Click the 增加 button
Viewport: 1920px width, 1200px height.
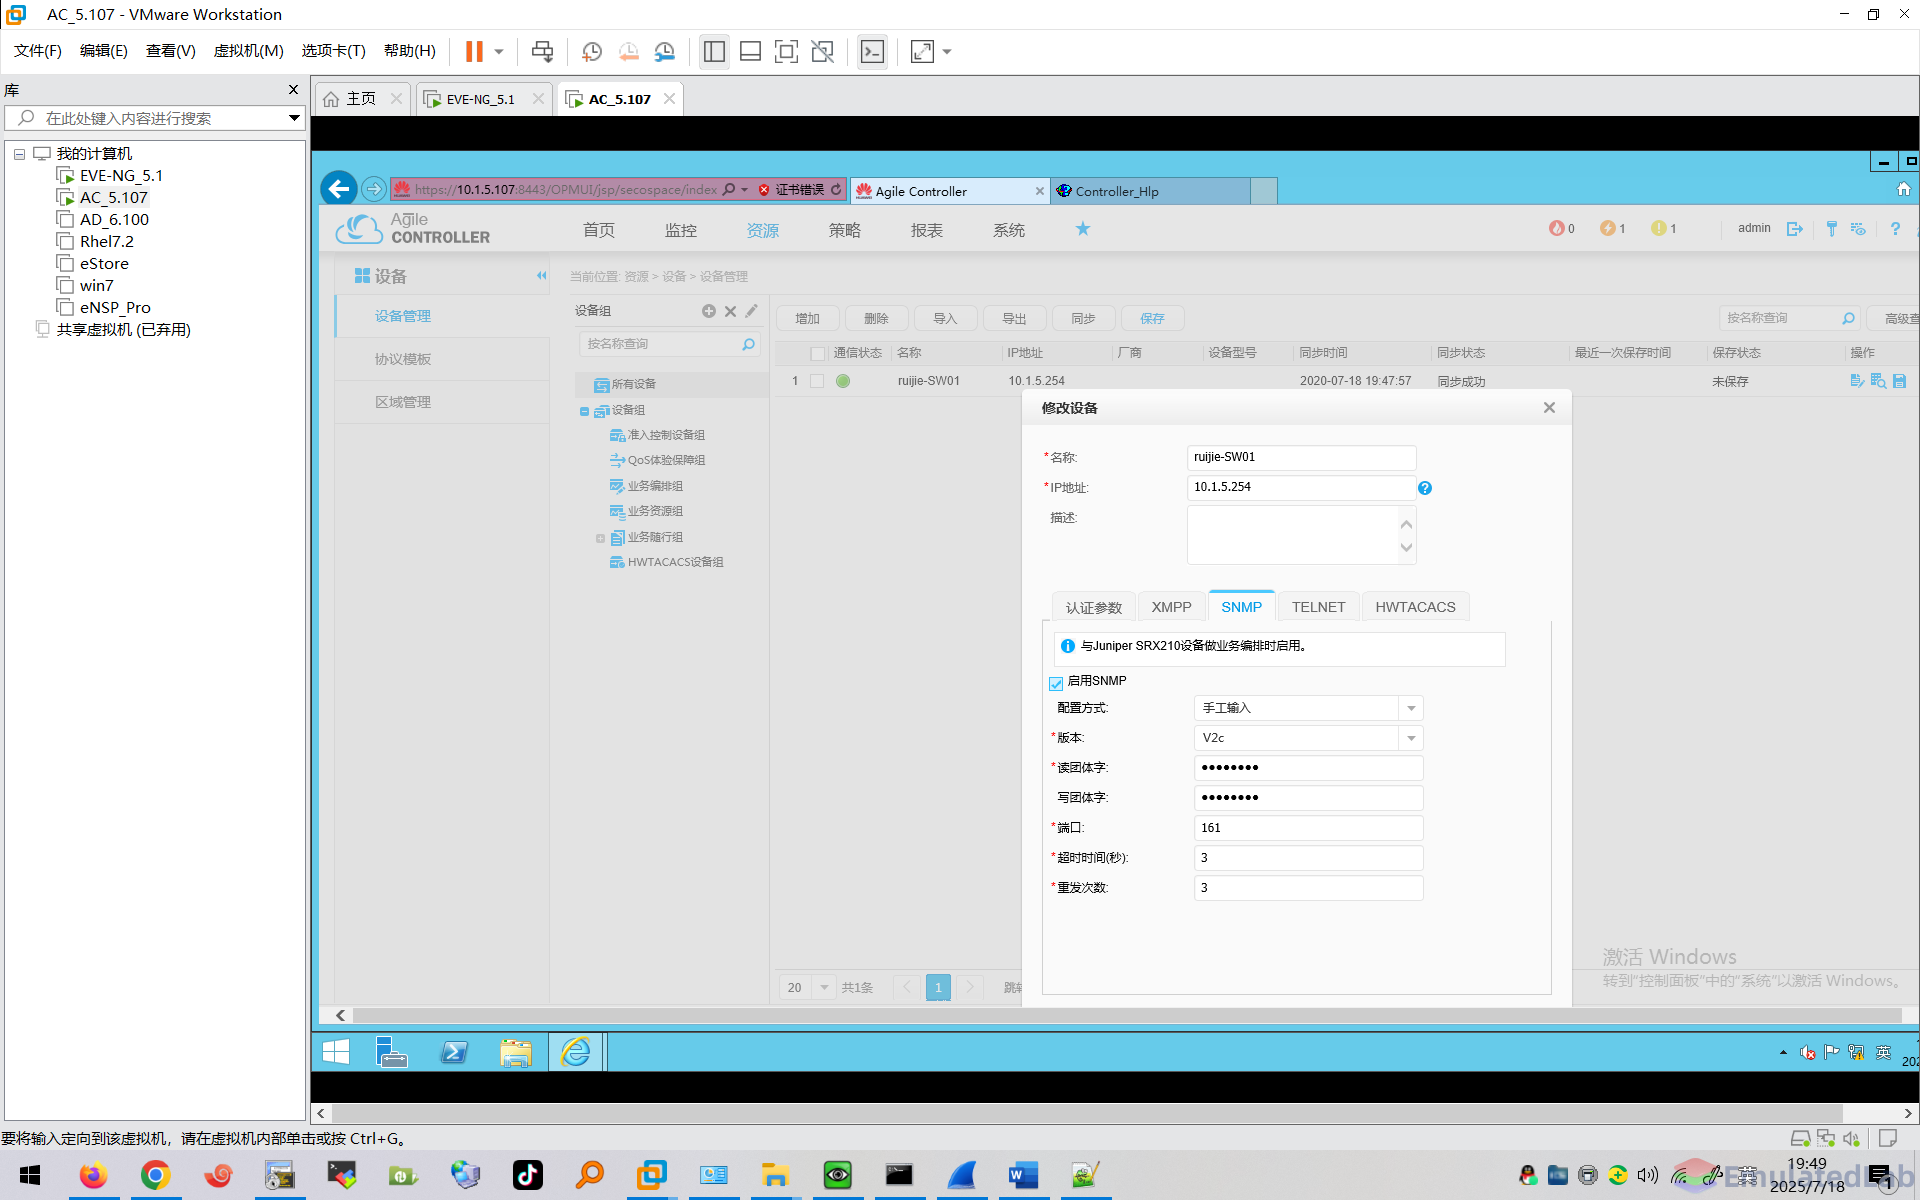pyautogui.click(x=807, y=318)
